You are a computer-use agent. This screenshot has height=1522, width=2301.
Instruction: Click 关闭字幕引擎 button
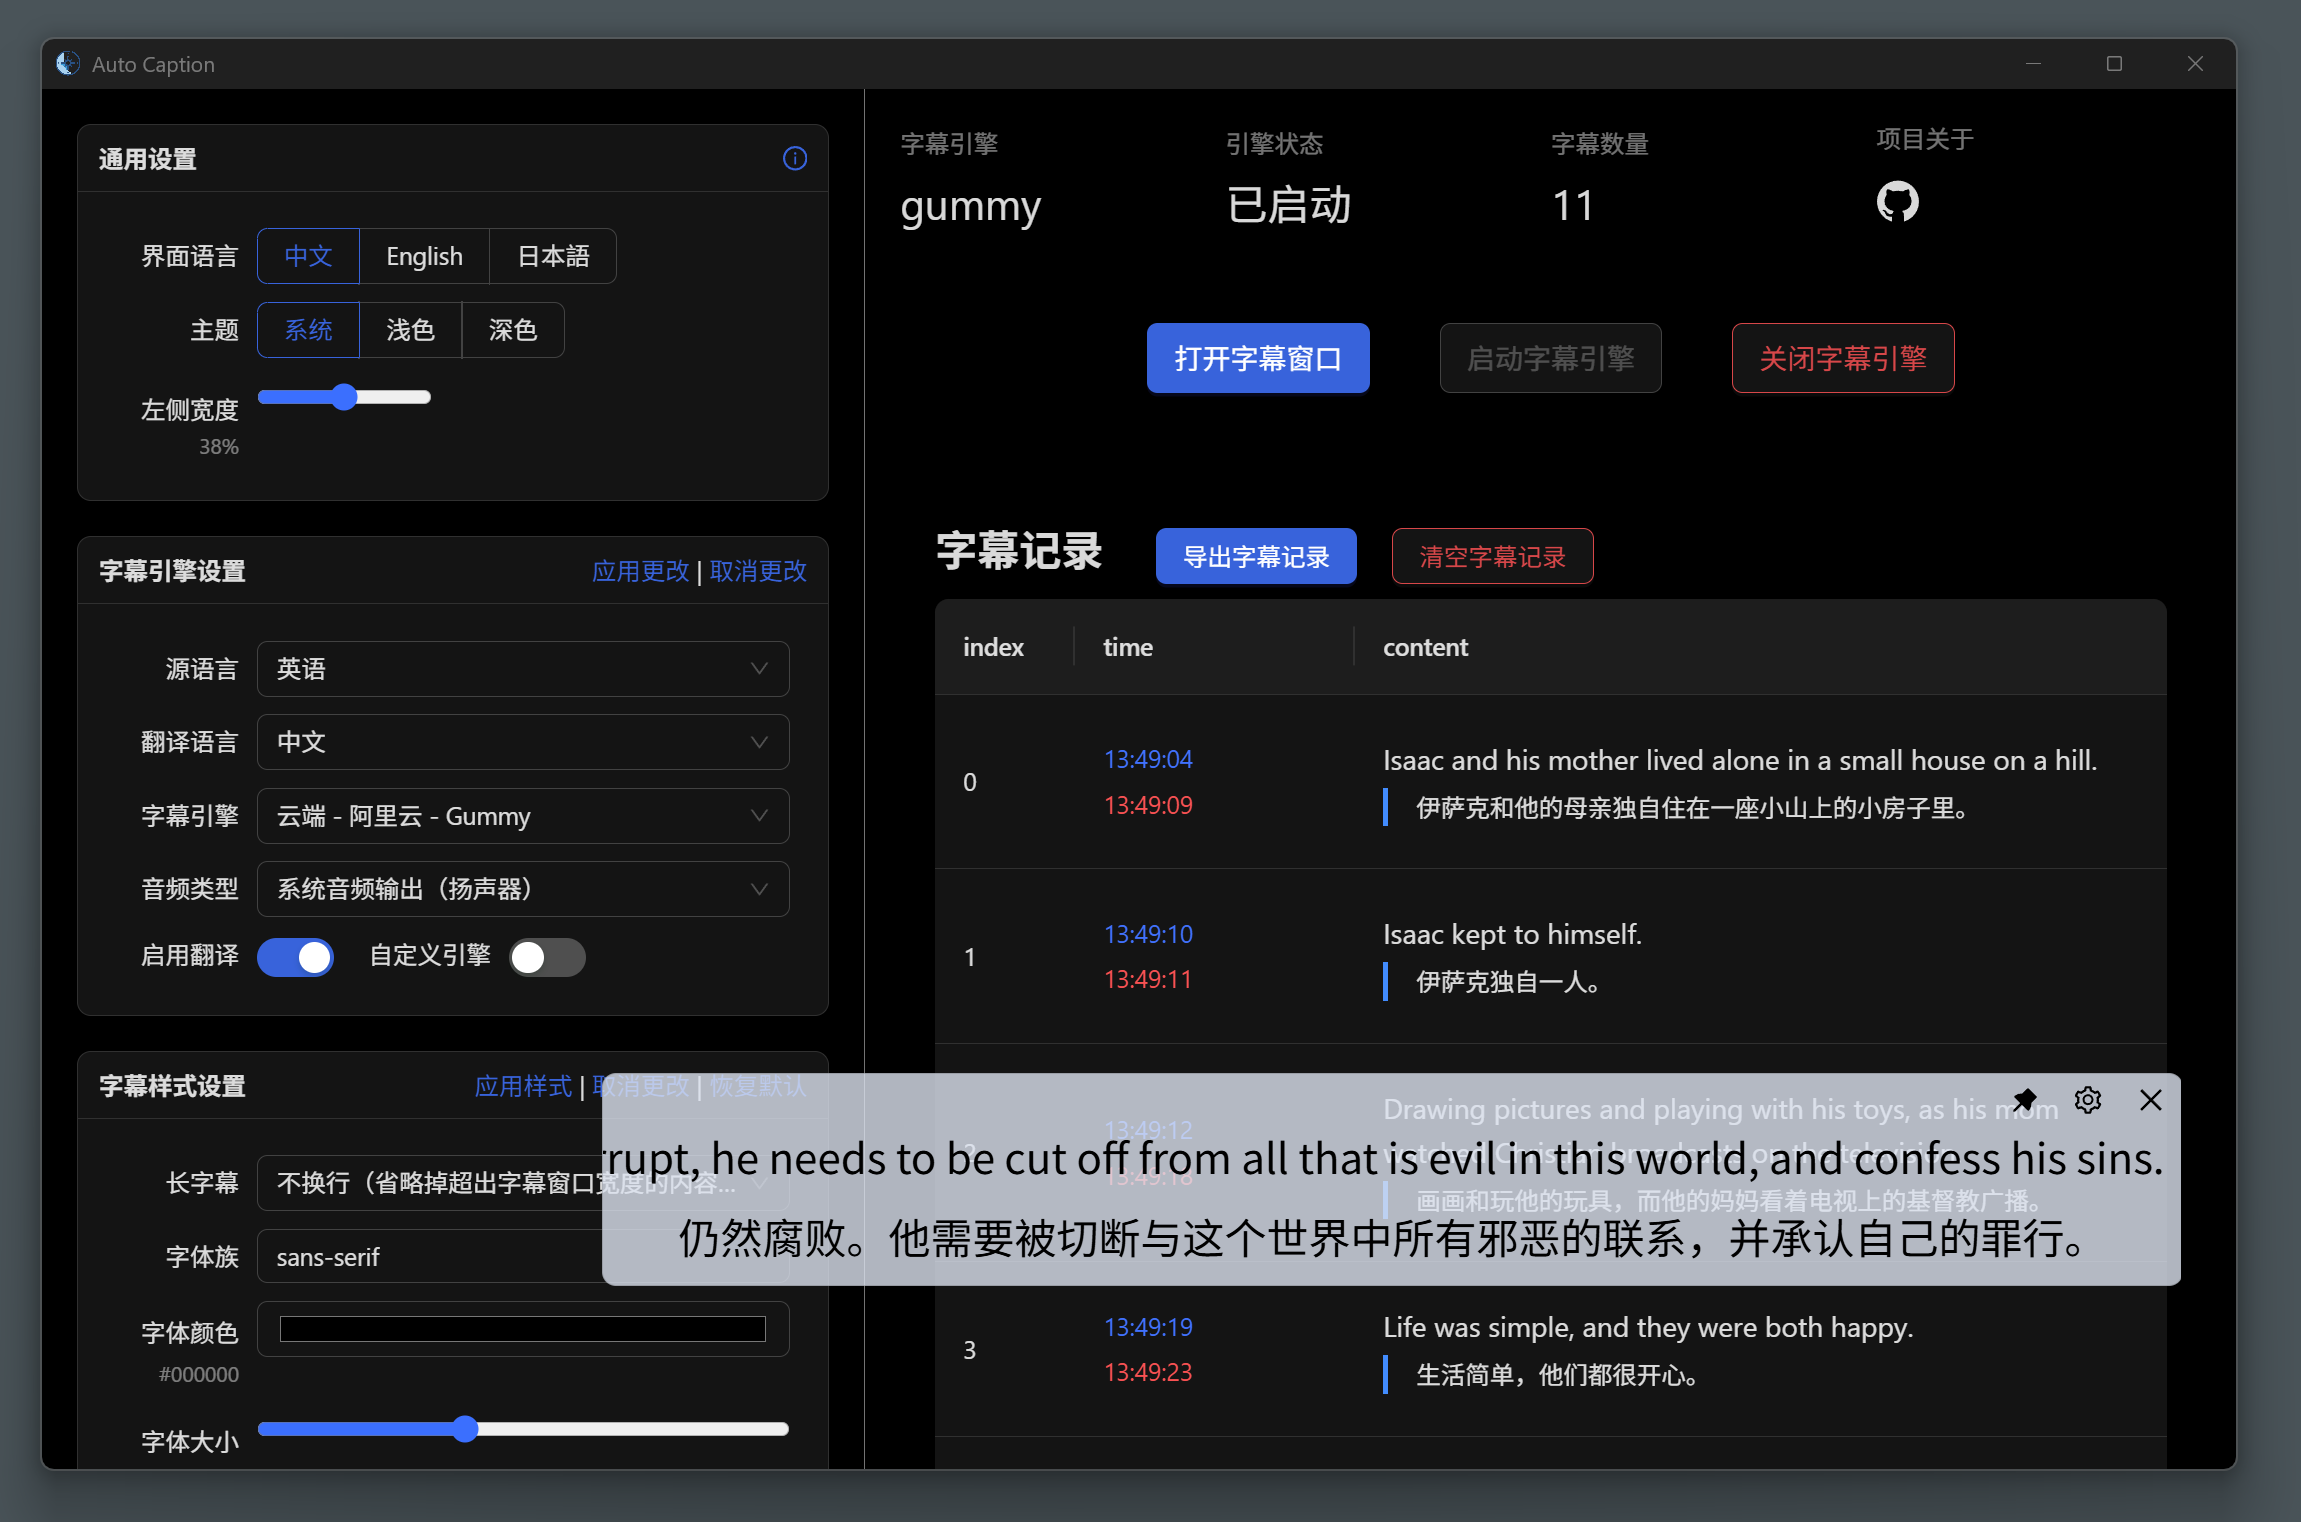click(x=1843, y=358)
